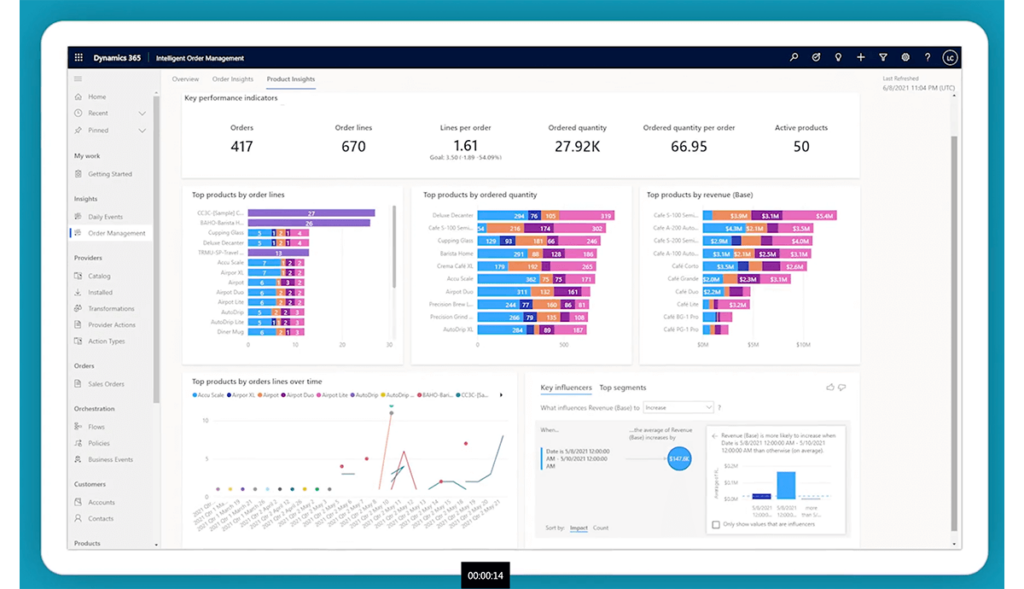The height and width of the screenshot is (589, 1024).
Task: Open the Top segments tab
Action: pos(624,387)
